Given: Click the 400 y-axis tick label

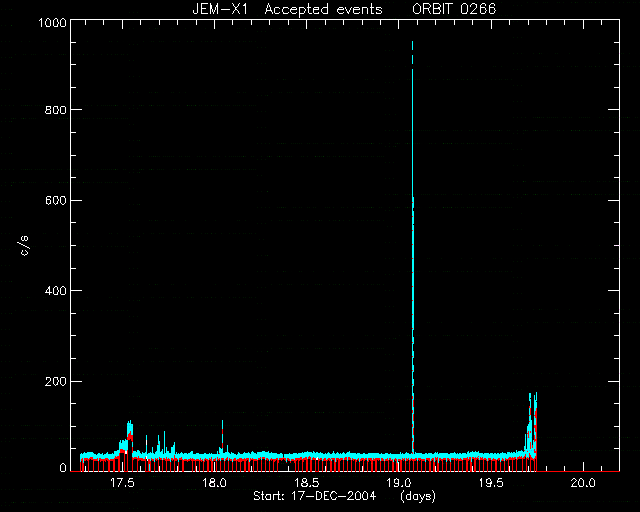Looking at the screenshot, I should click(x=55, y=291).
